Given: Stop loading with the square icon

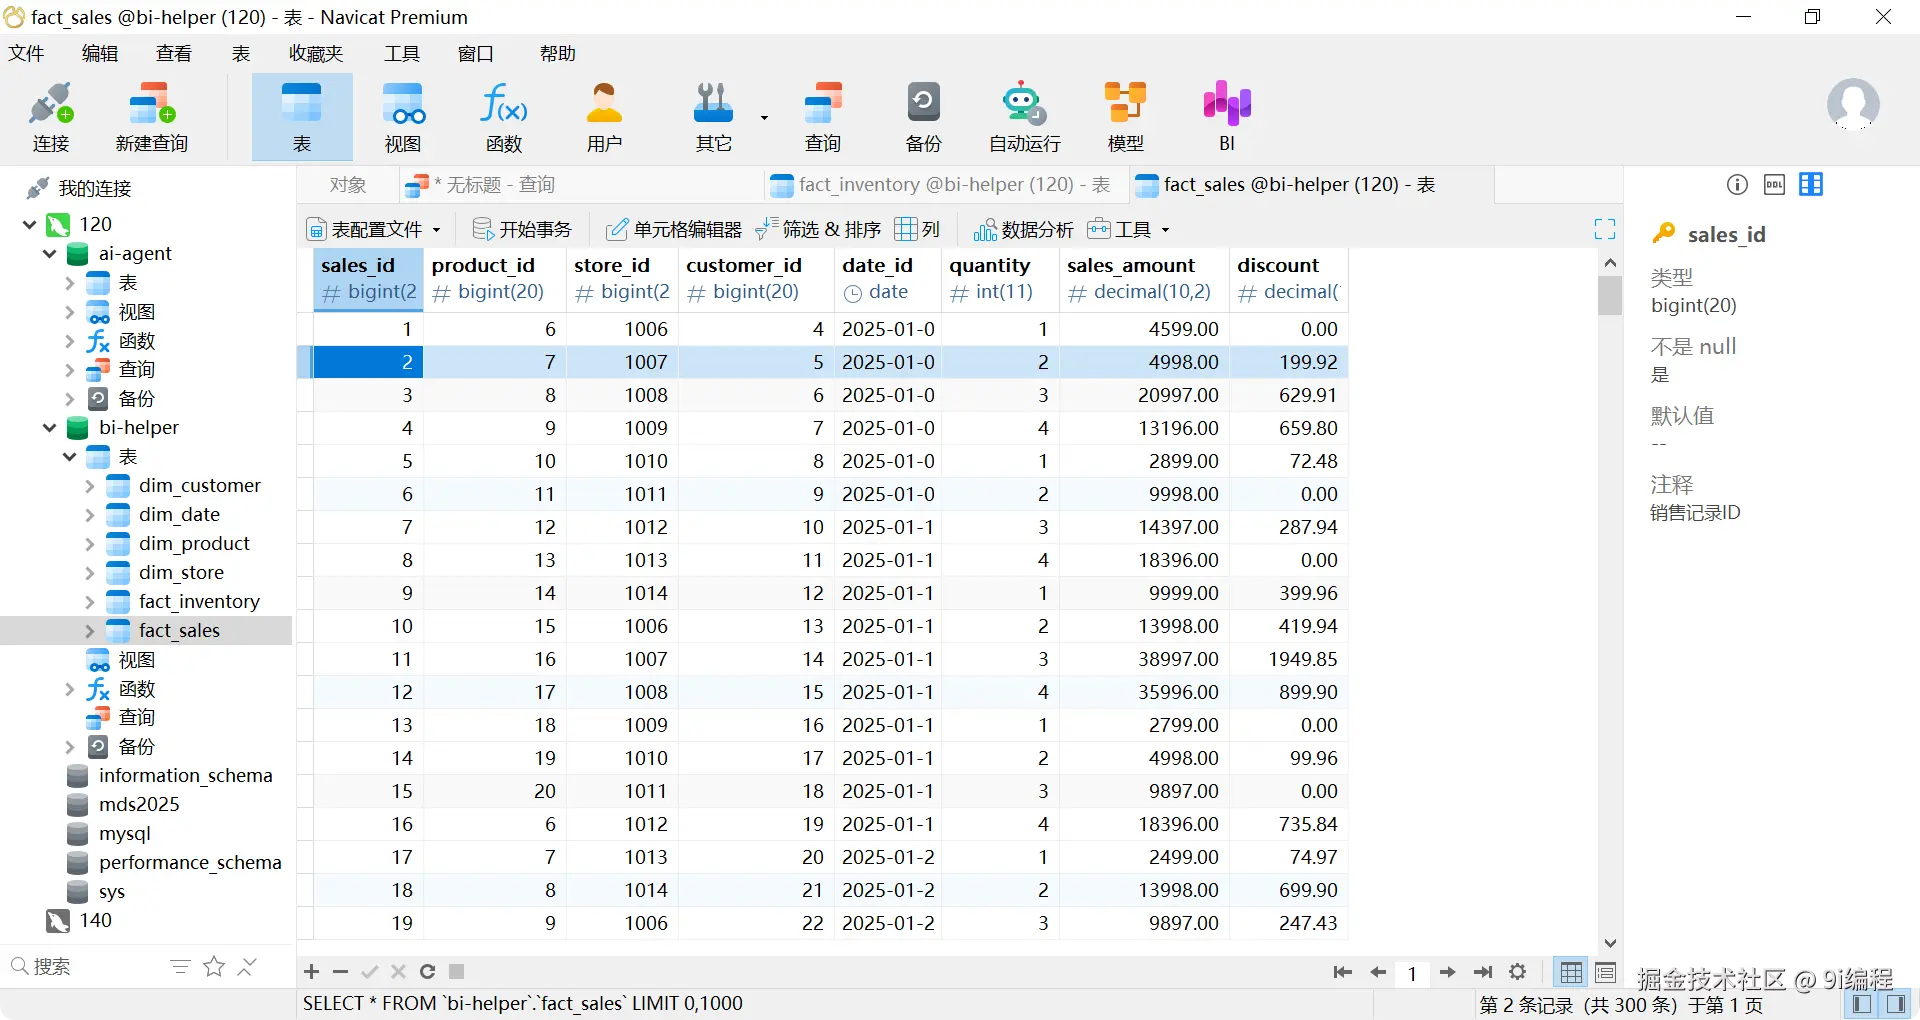Looking at the screenshot, I should (x=456, y=971).
